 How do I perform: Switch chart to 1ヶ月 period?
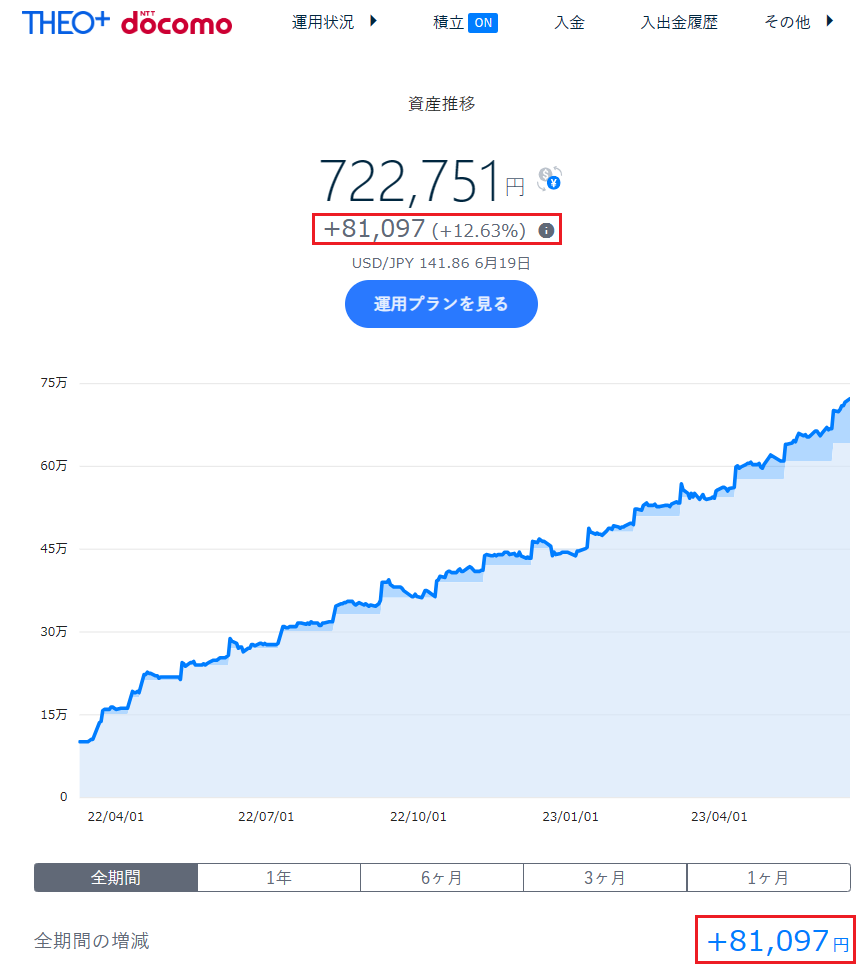(769, 878)
